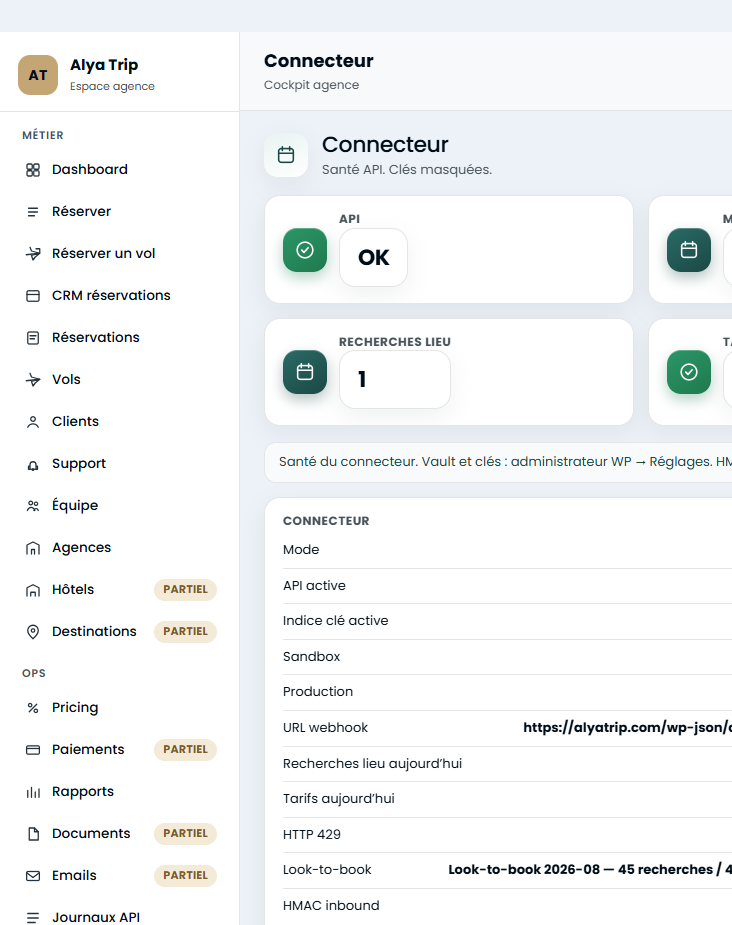
Task: Click the 'HMAC inbound' row label
Action: pos(331,906)
